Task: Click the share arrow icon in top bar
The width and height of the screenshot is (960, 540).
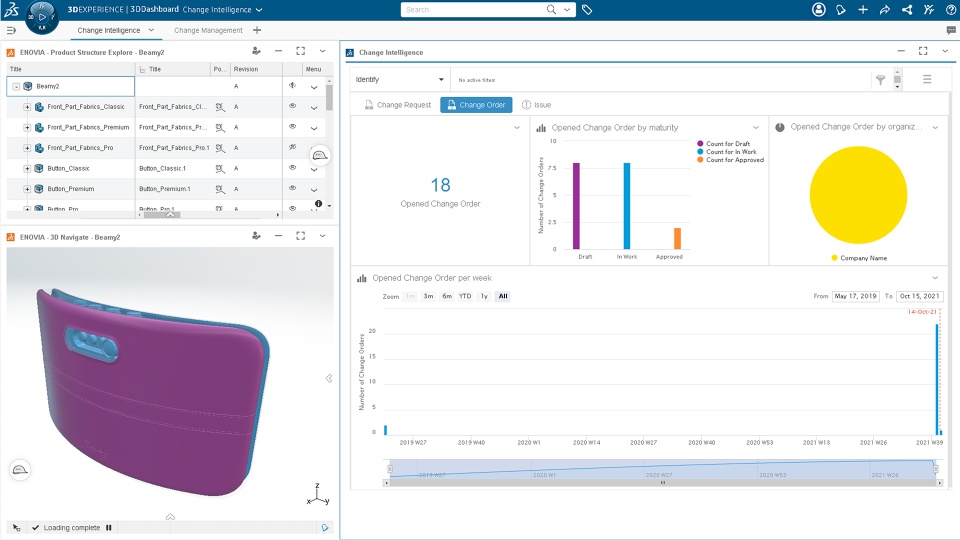Action: (x=885, y=10)
